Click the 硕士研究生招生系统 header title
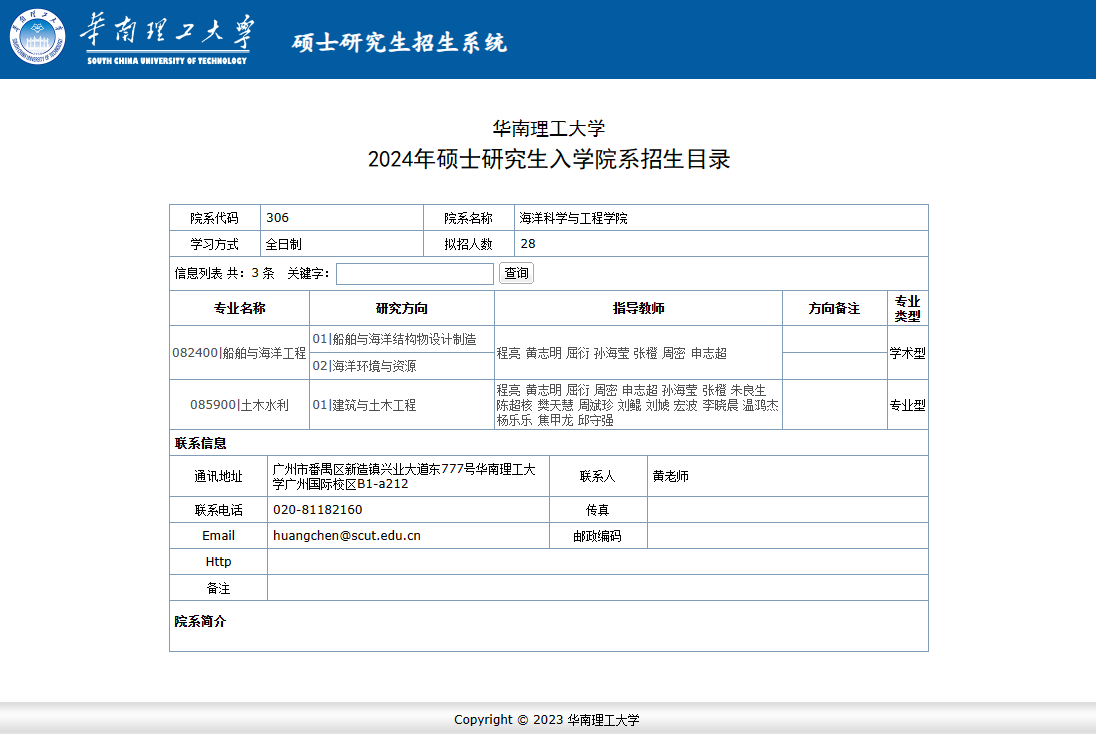Viewport: 1096px width, 734px height. (x=399, y=42)
